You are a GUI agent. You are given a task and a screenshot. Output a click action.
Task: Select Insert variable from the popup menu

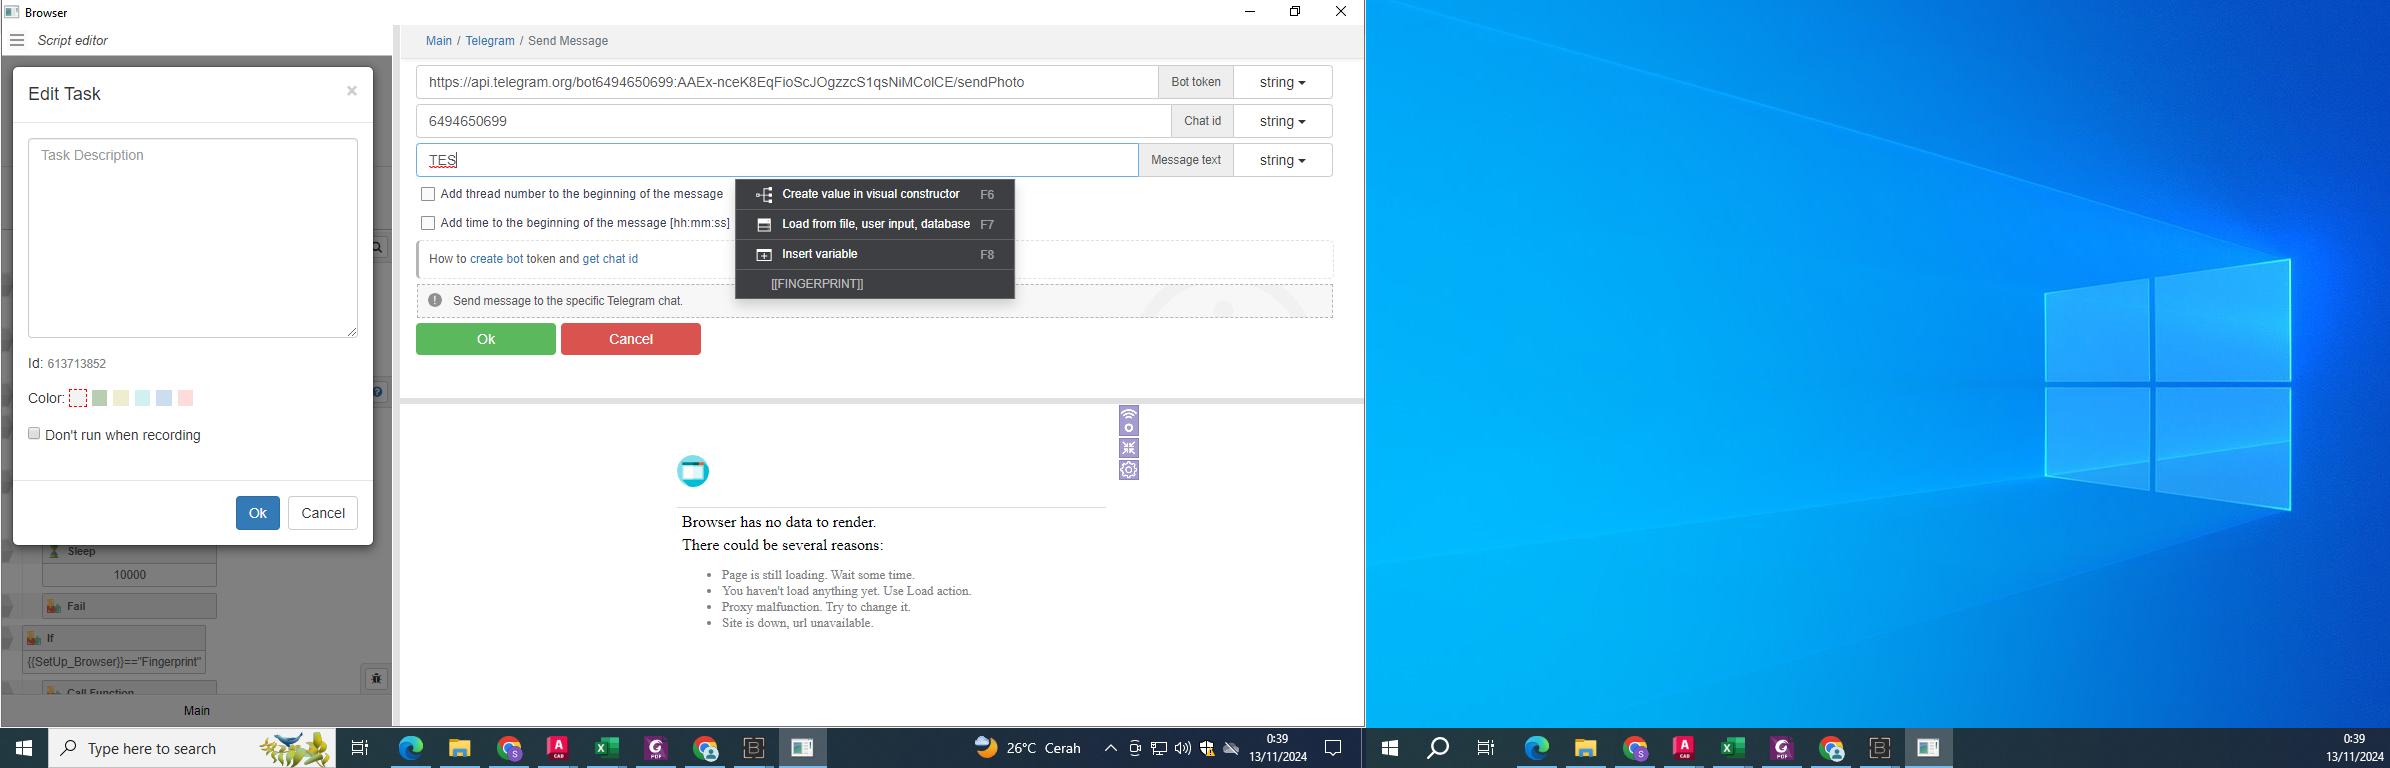pyautogui.click(x=820, y=254)
